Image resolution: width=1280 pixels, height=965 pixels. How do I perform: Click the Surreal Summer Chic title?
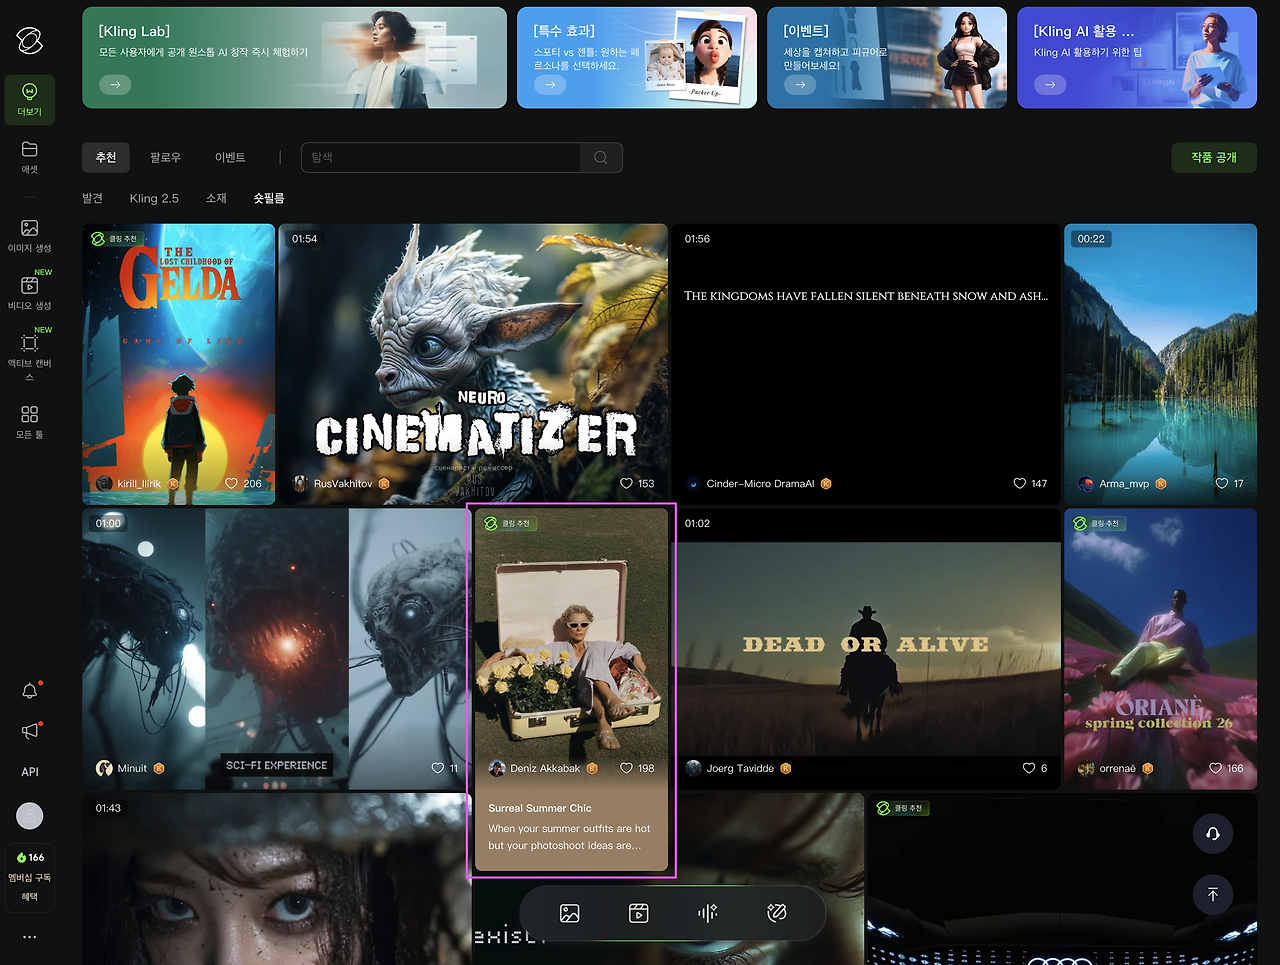540,808
